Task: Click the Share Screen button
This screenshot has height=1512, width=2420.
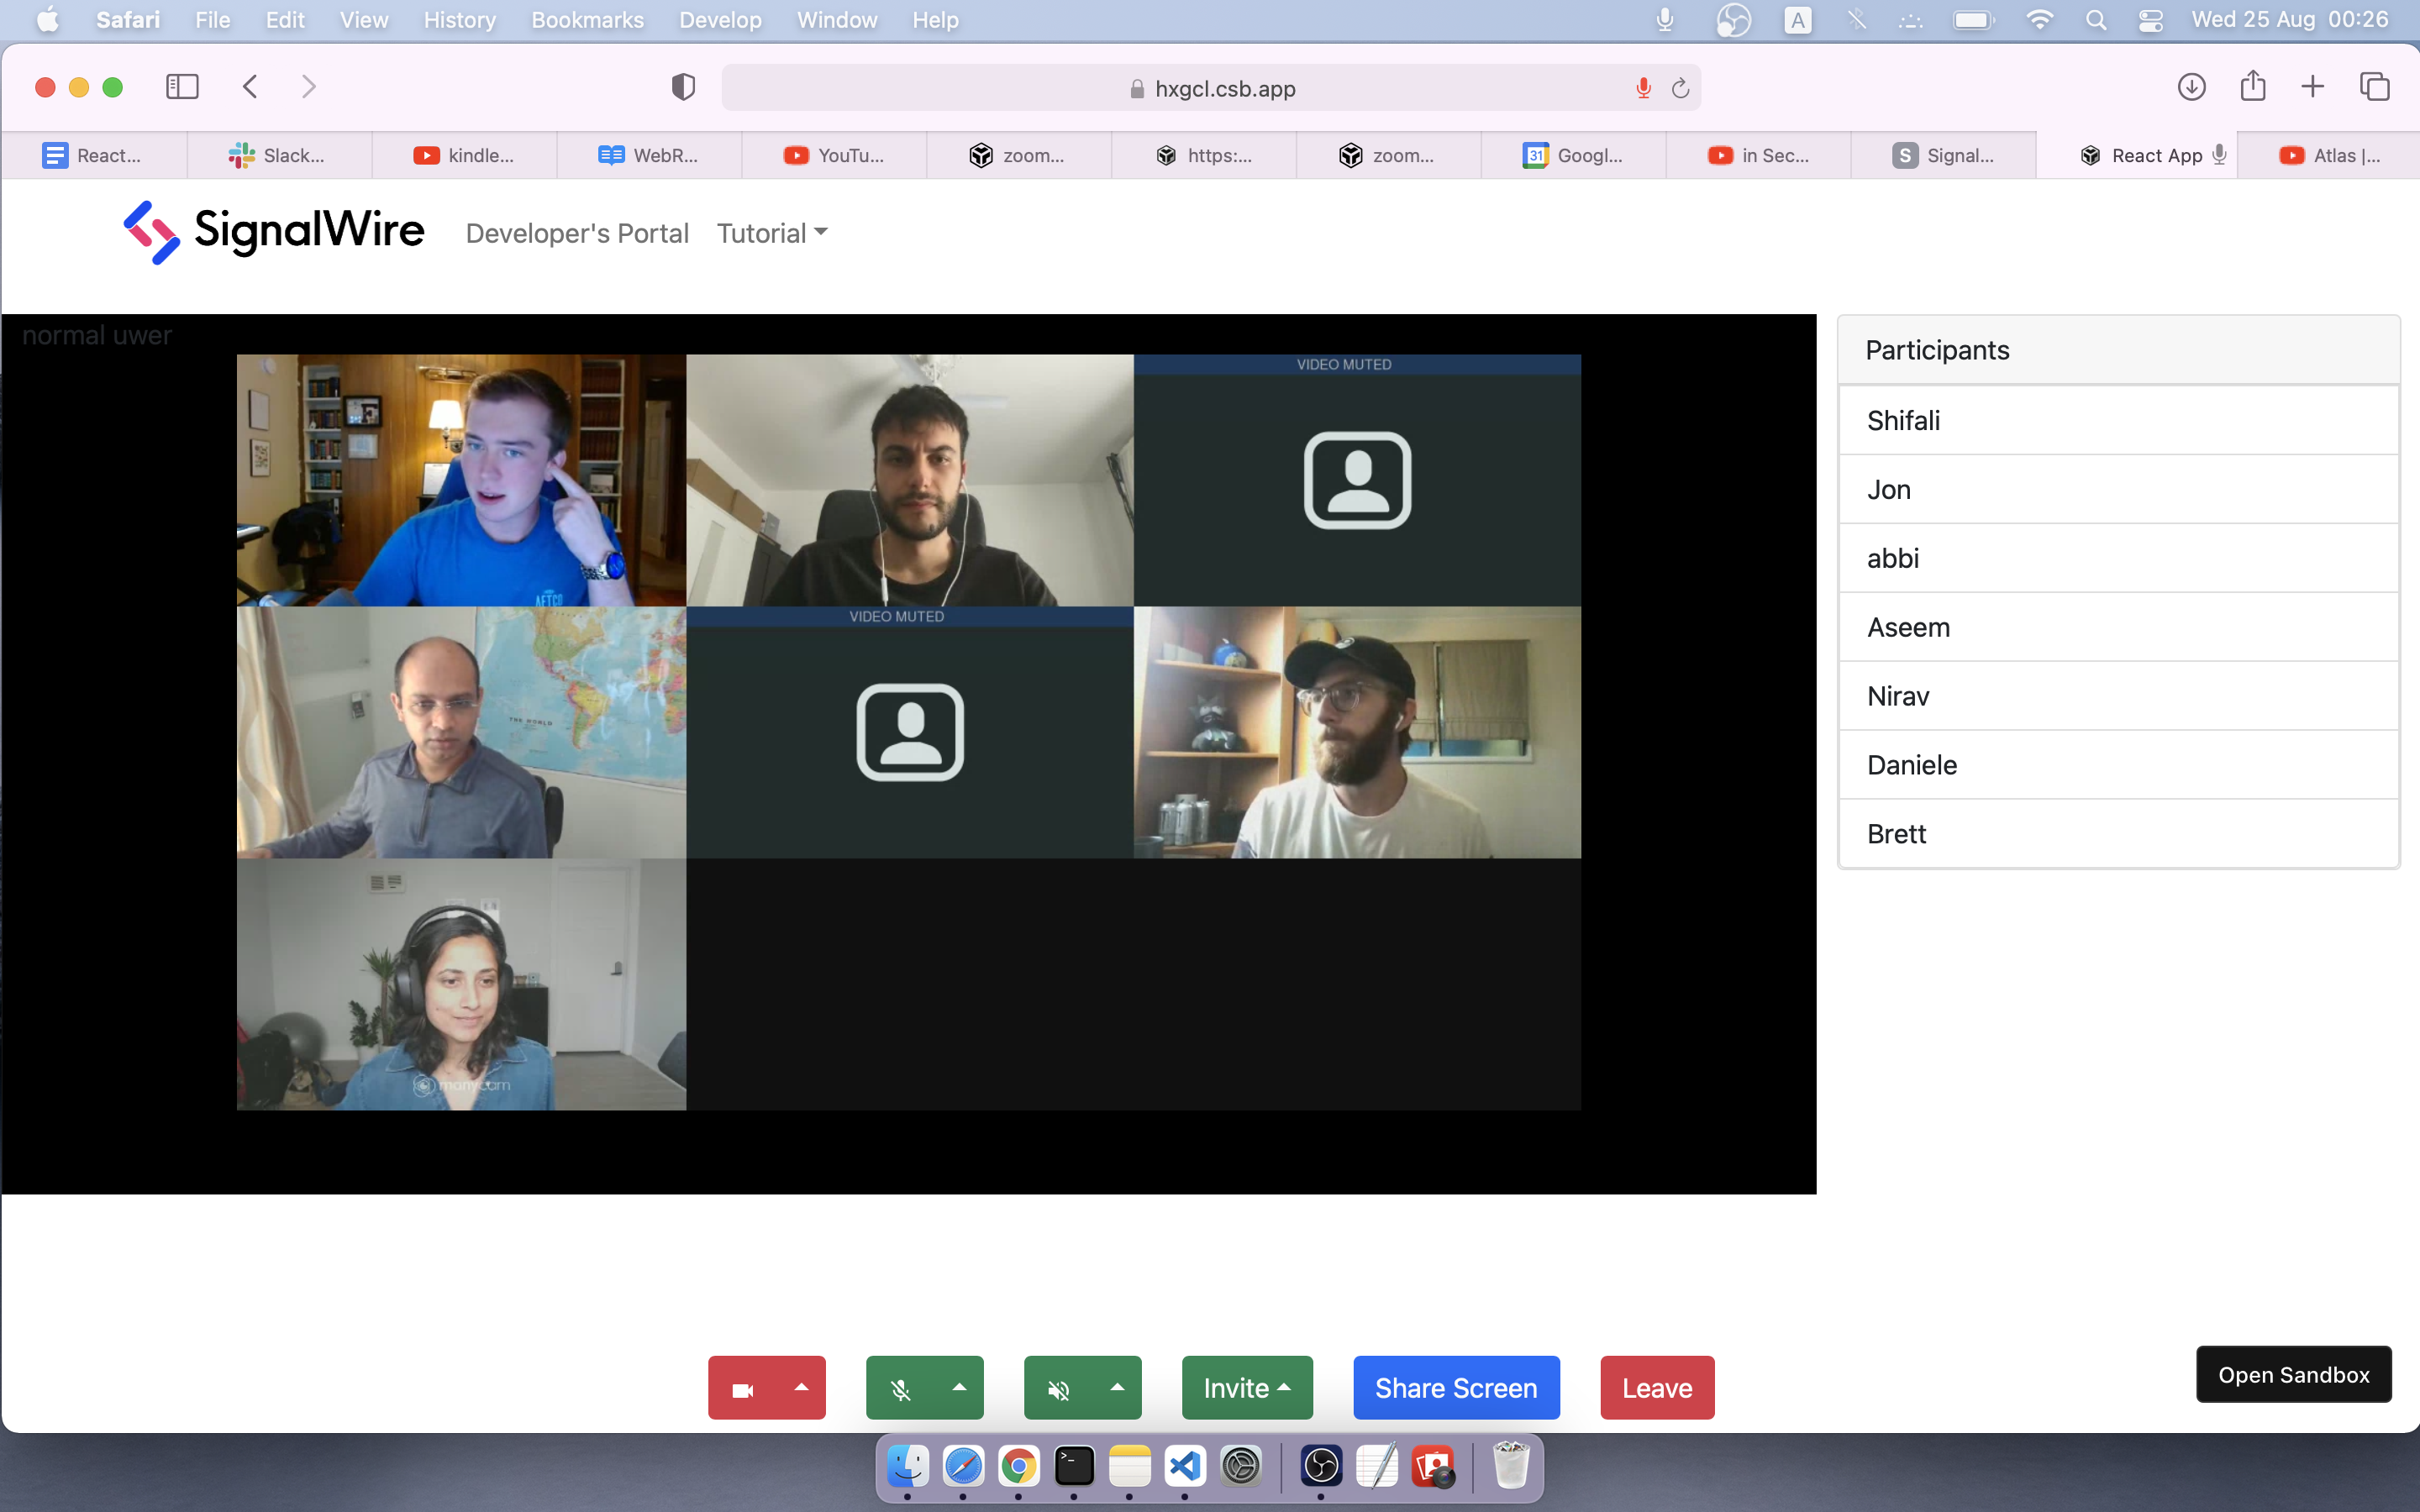Action: click(1455, 1388)
